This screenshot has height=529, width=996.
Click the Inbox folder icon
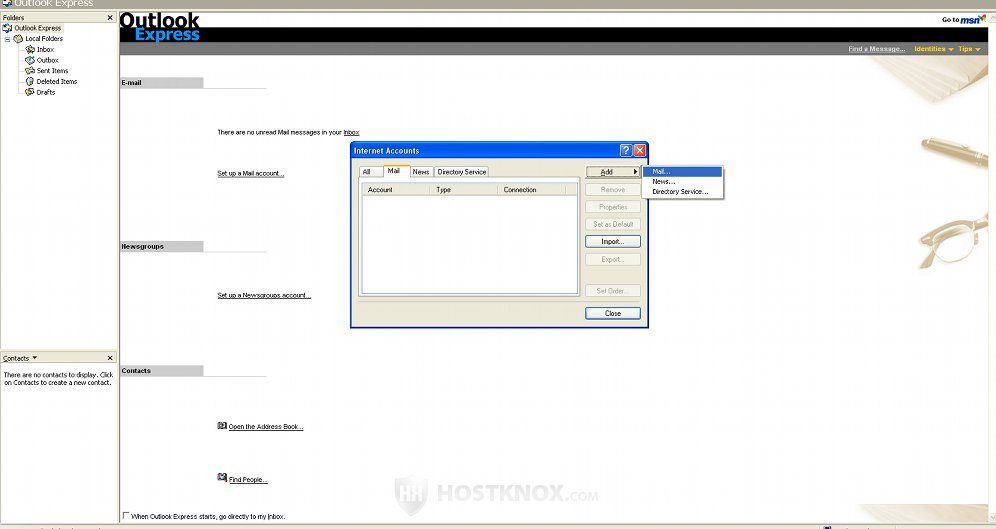[30, 50]
